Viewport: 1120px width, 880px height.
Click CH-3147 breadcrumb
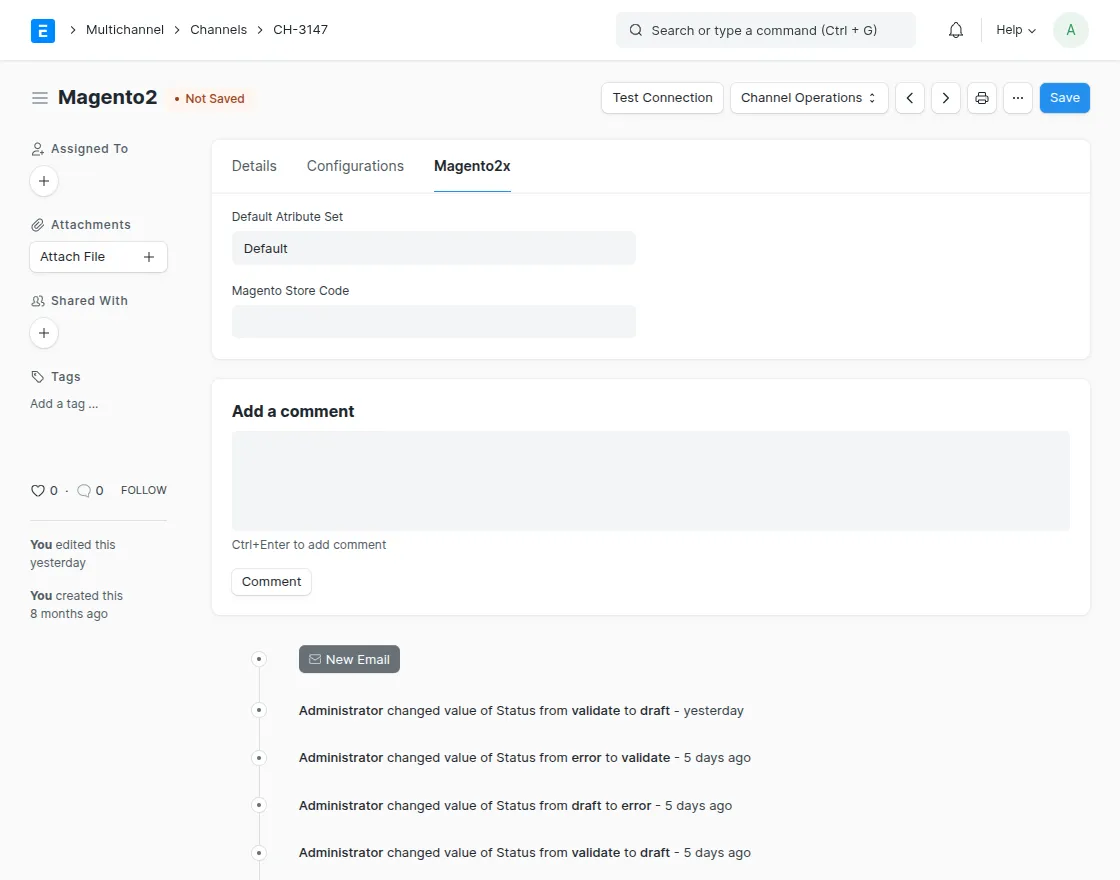300,29
